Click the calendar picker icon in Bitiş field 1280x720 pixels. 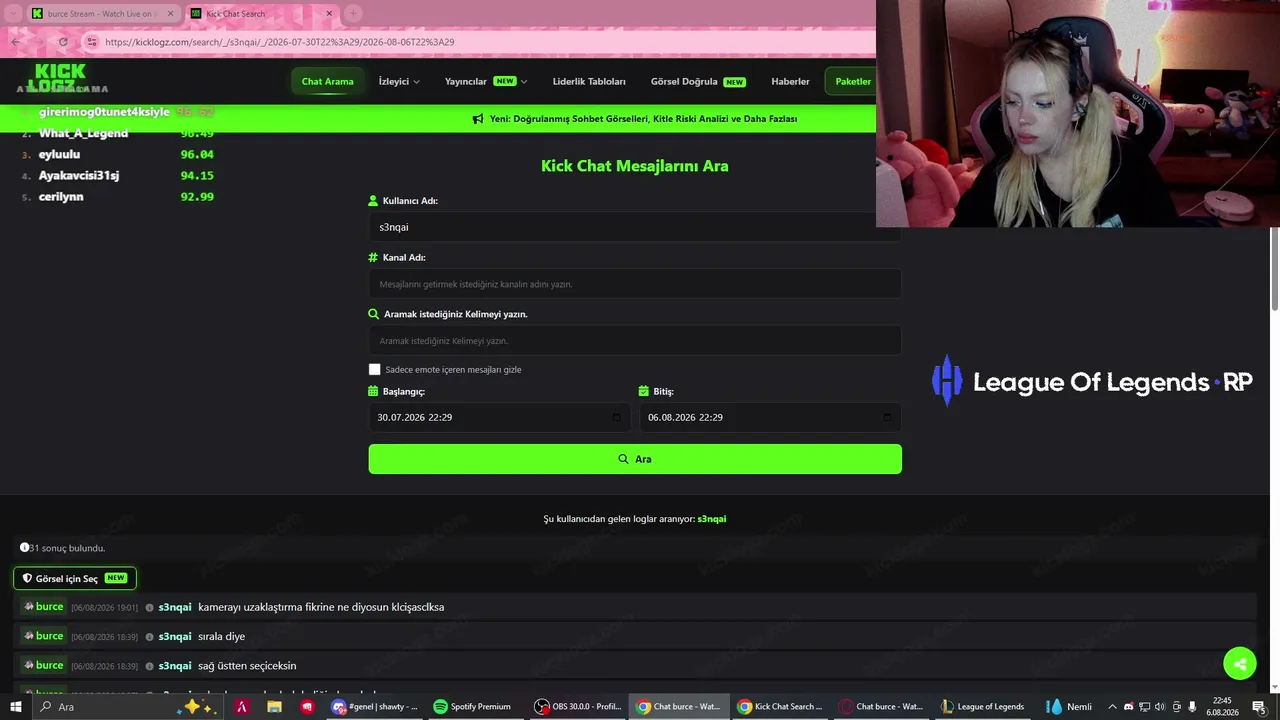887,417
